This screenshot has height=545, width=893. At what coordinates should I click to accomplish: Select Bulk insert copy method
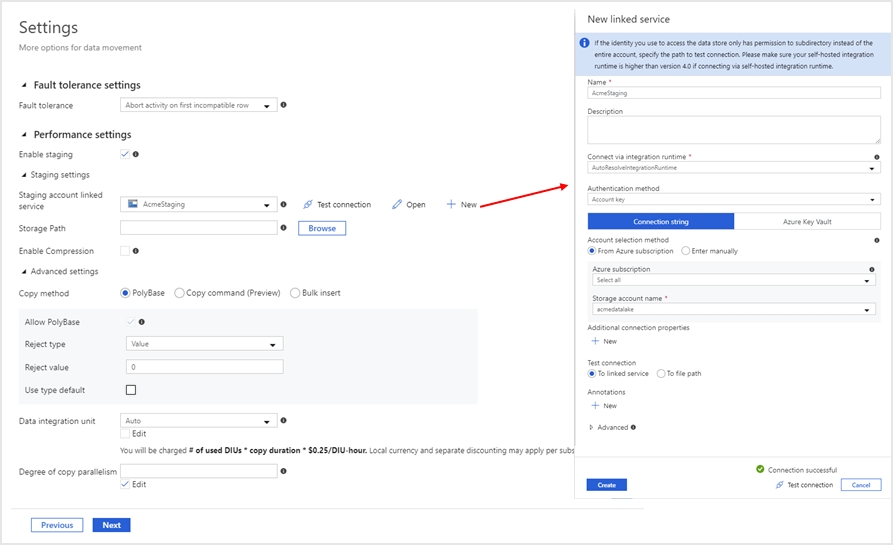pos(295,293)
